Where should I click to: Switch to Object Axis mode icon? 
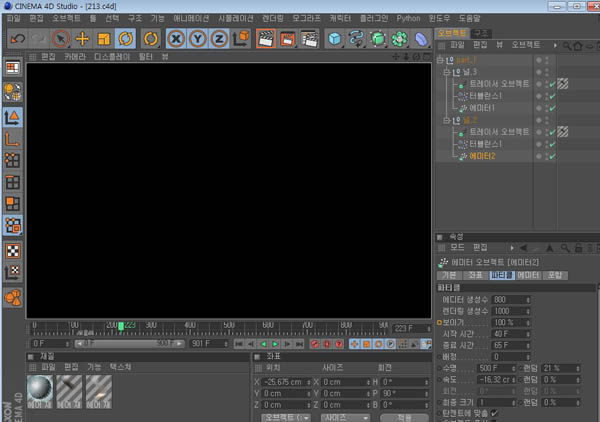(x=13, y=139)
